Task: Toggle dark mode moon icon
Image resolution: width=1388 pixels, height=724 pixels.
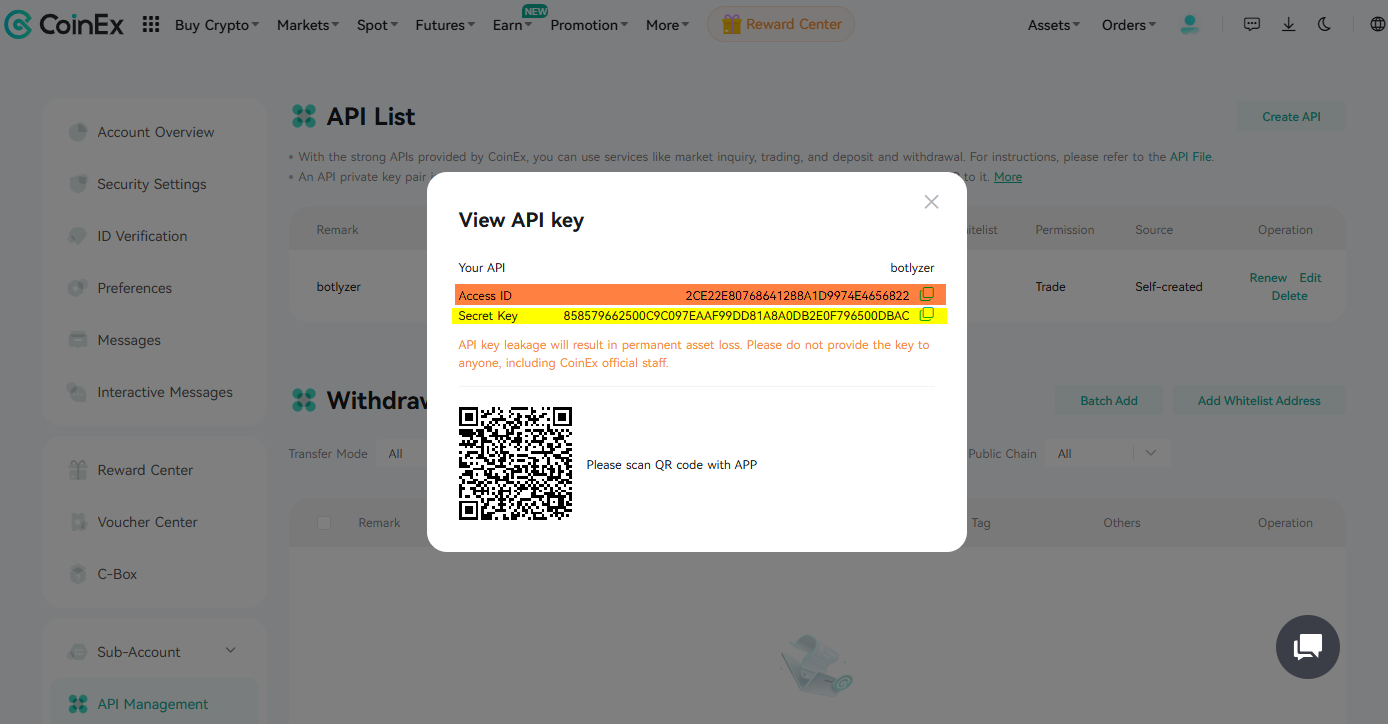Action: tap(1325, 25)
